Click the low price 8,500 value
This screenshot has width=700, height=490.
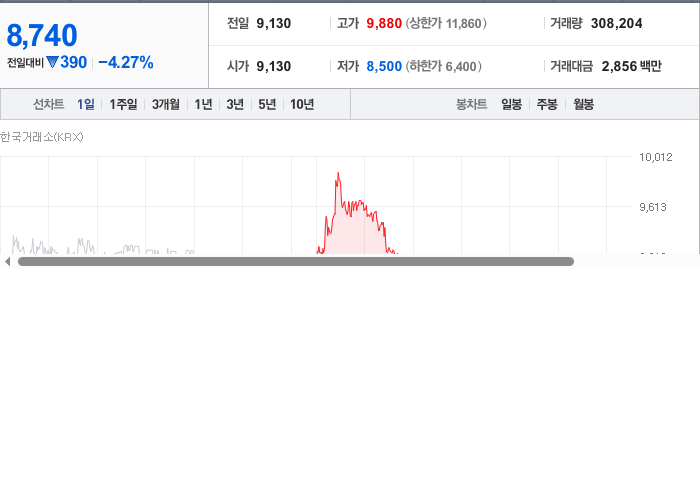point(384,66)
